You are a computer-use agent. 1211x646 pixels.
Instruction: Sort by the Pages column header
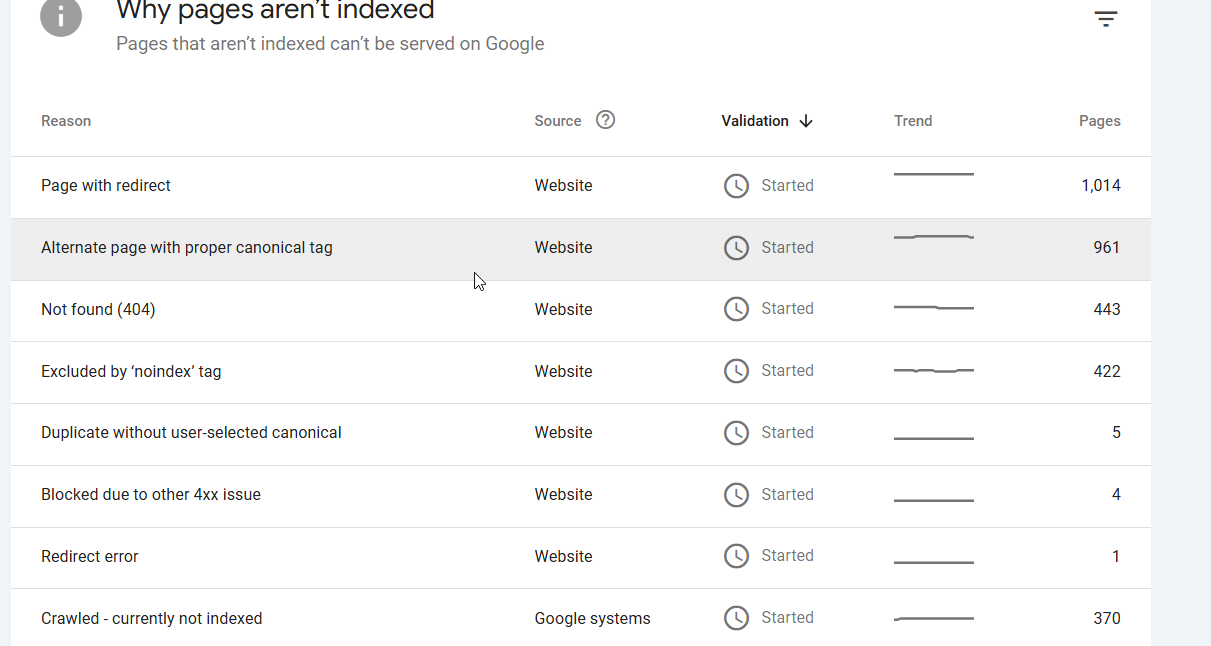pos(1099,121)
